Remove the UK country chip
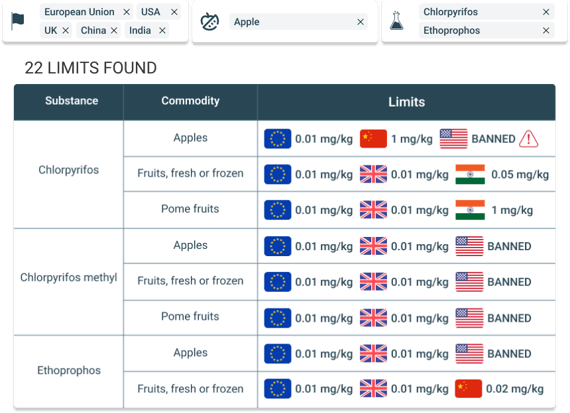 click(65, 31)
